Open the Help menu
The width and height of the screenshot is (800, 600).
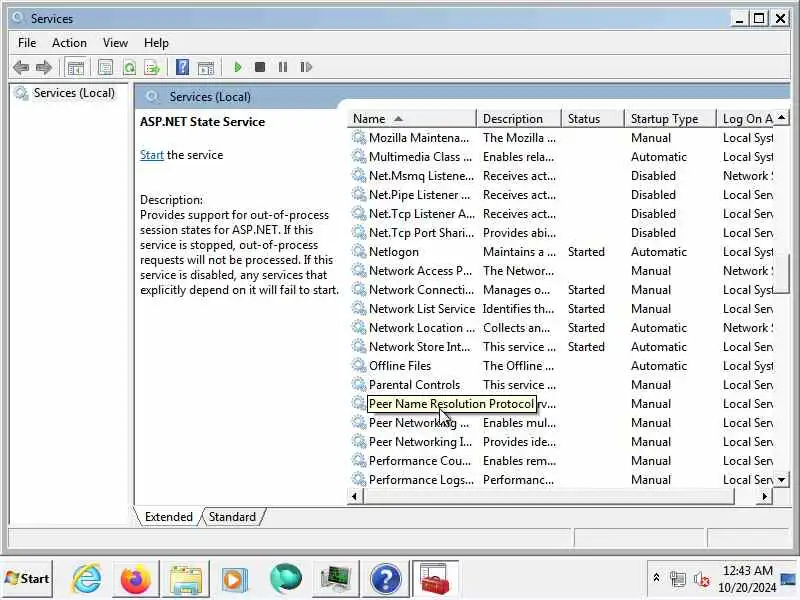[x=156, y=43]
